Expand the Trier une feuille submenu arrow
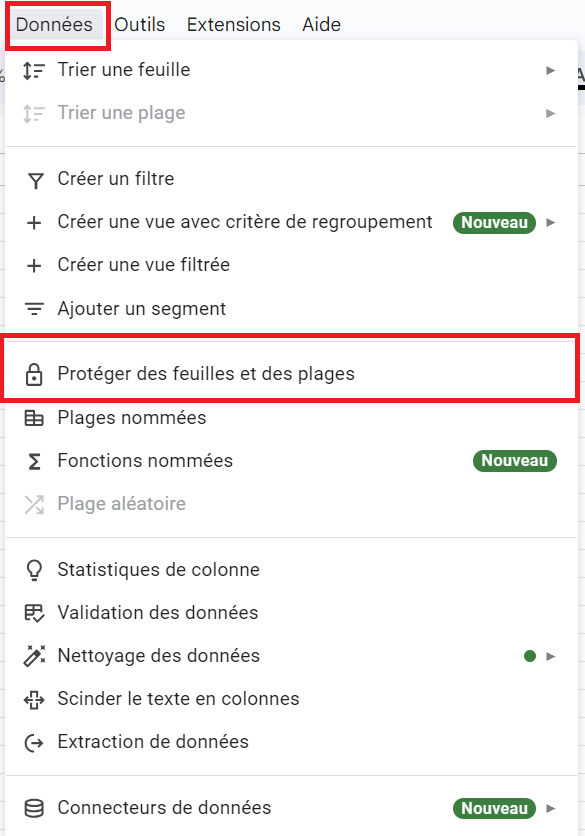The height and width of the screenshot is (836, 585). coord(551,70)
